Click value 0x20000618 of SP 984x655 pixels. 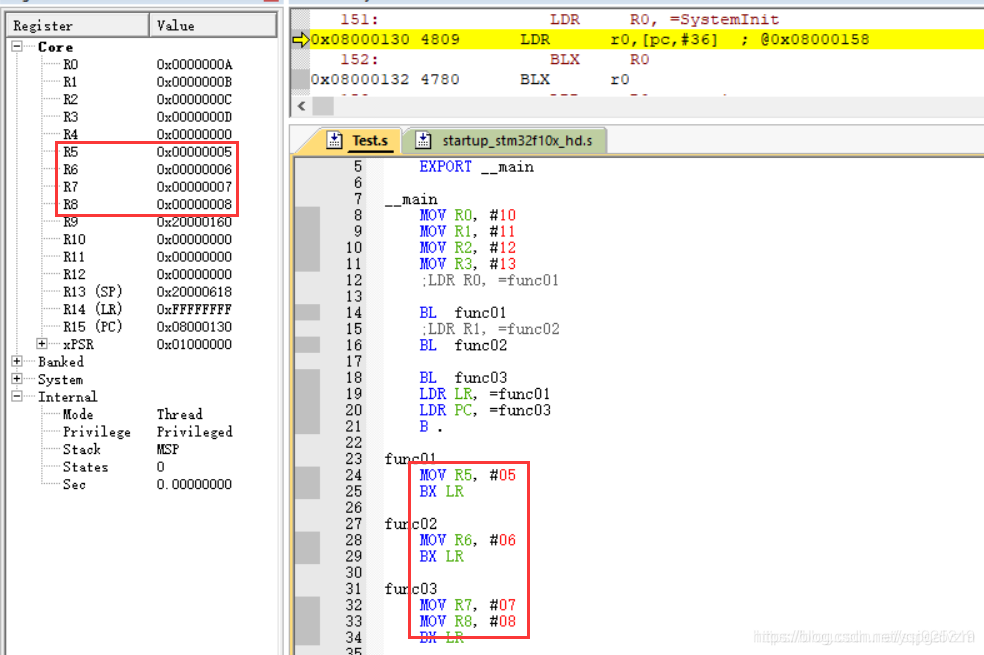pyautogui.click(x=195, y=292)
